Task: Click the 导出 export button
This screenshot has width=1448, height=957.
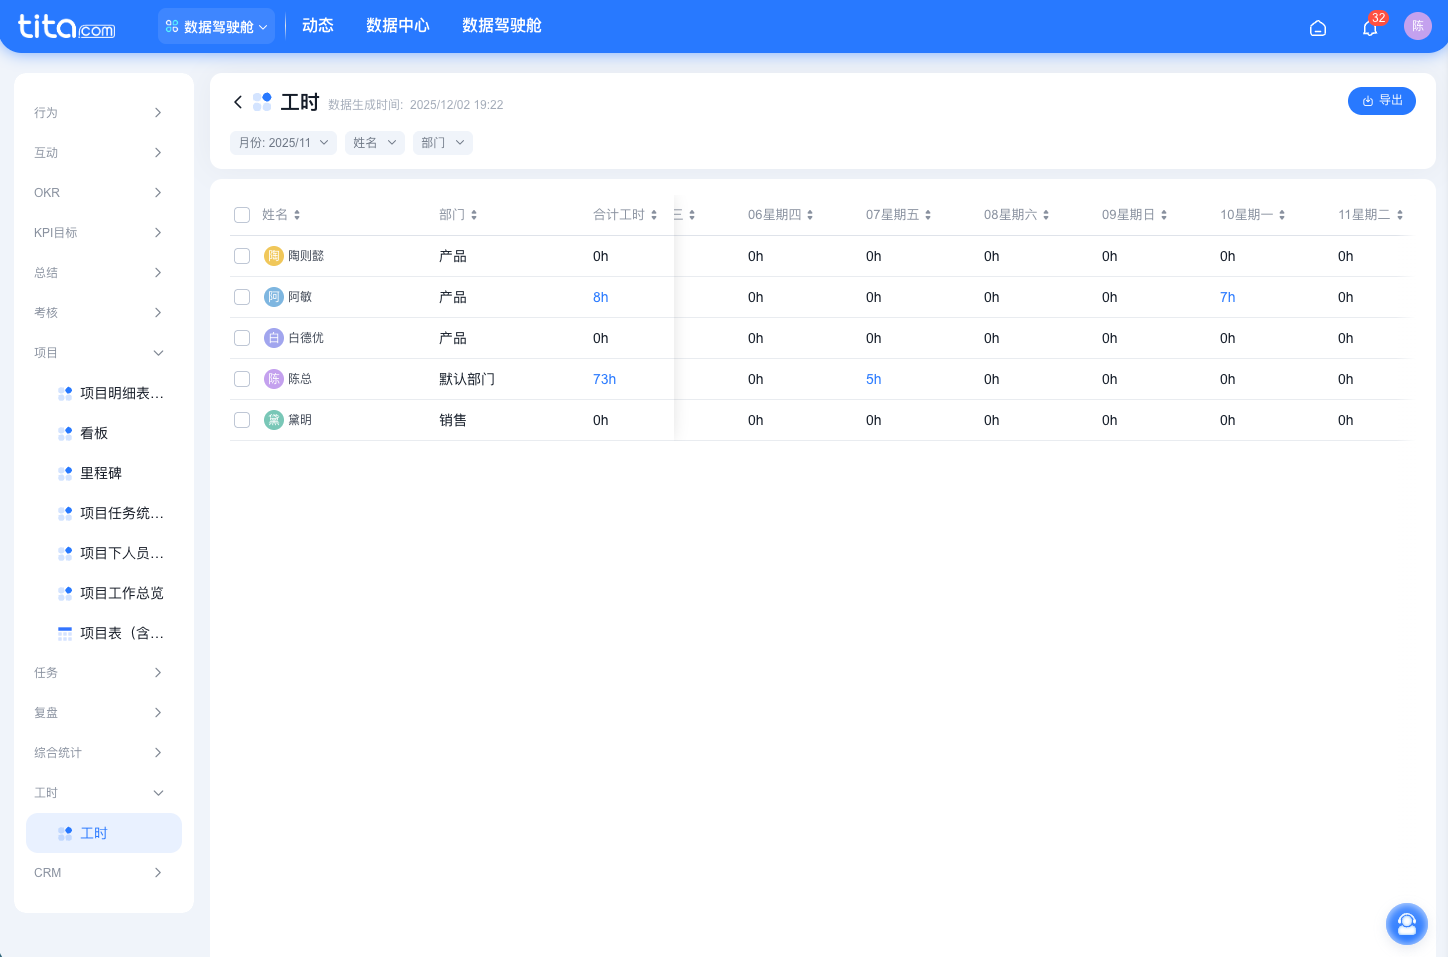Action: [1381, 101]
